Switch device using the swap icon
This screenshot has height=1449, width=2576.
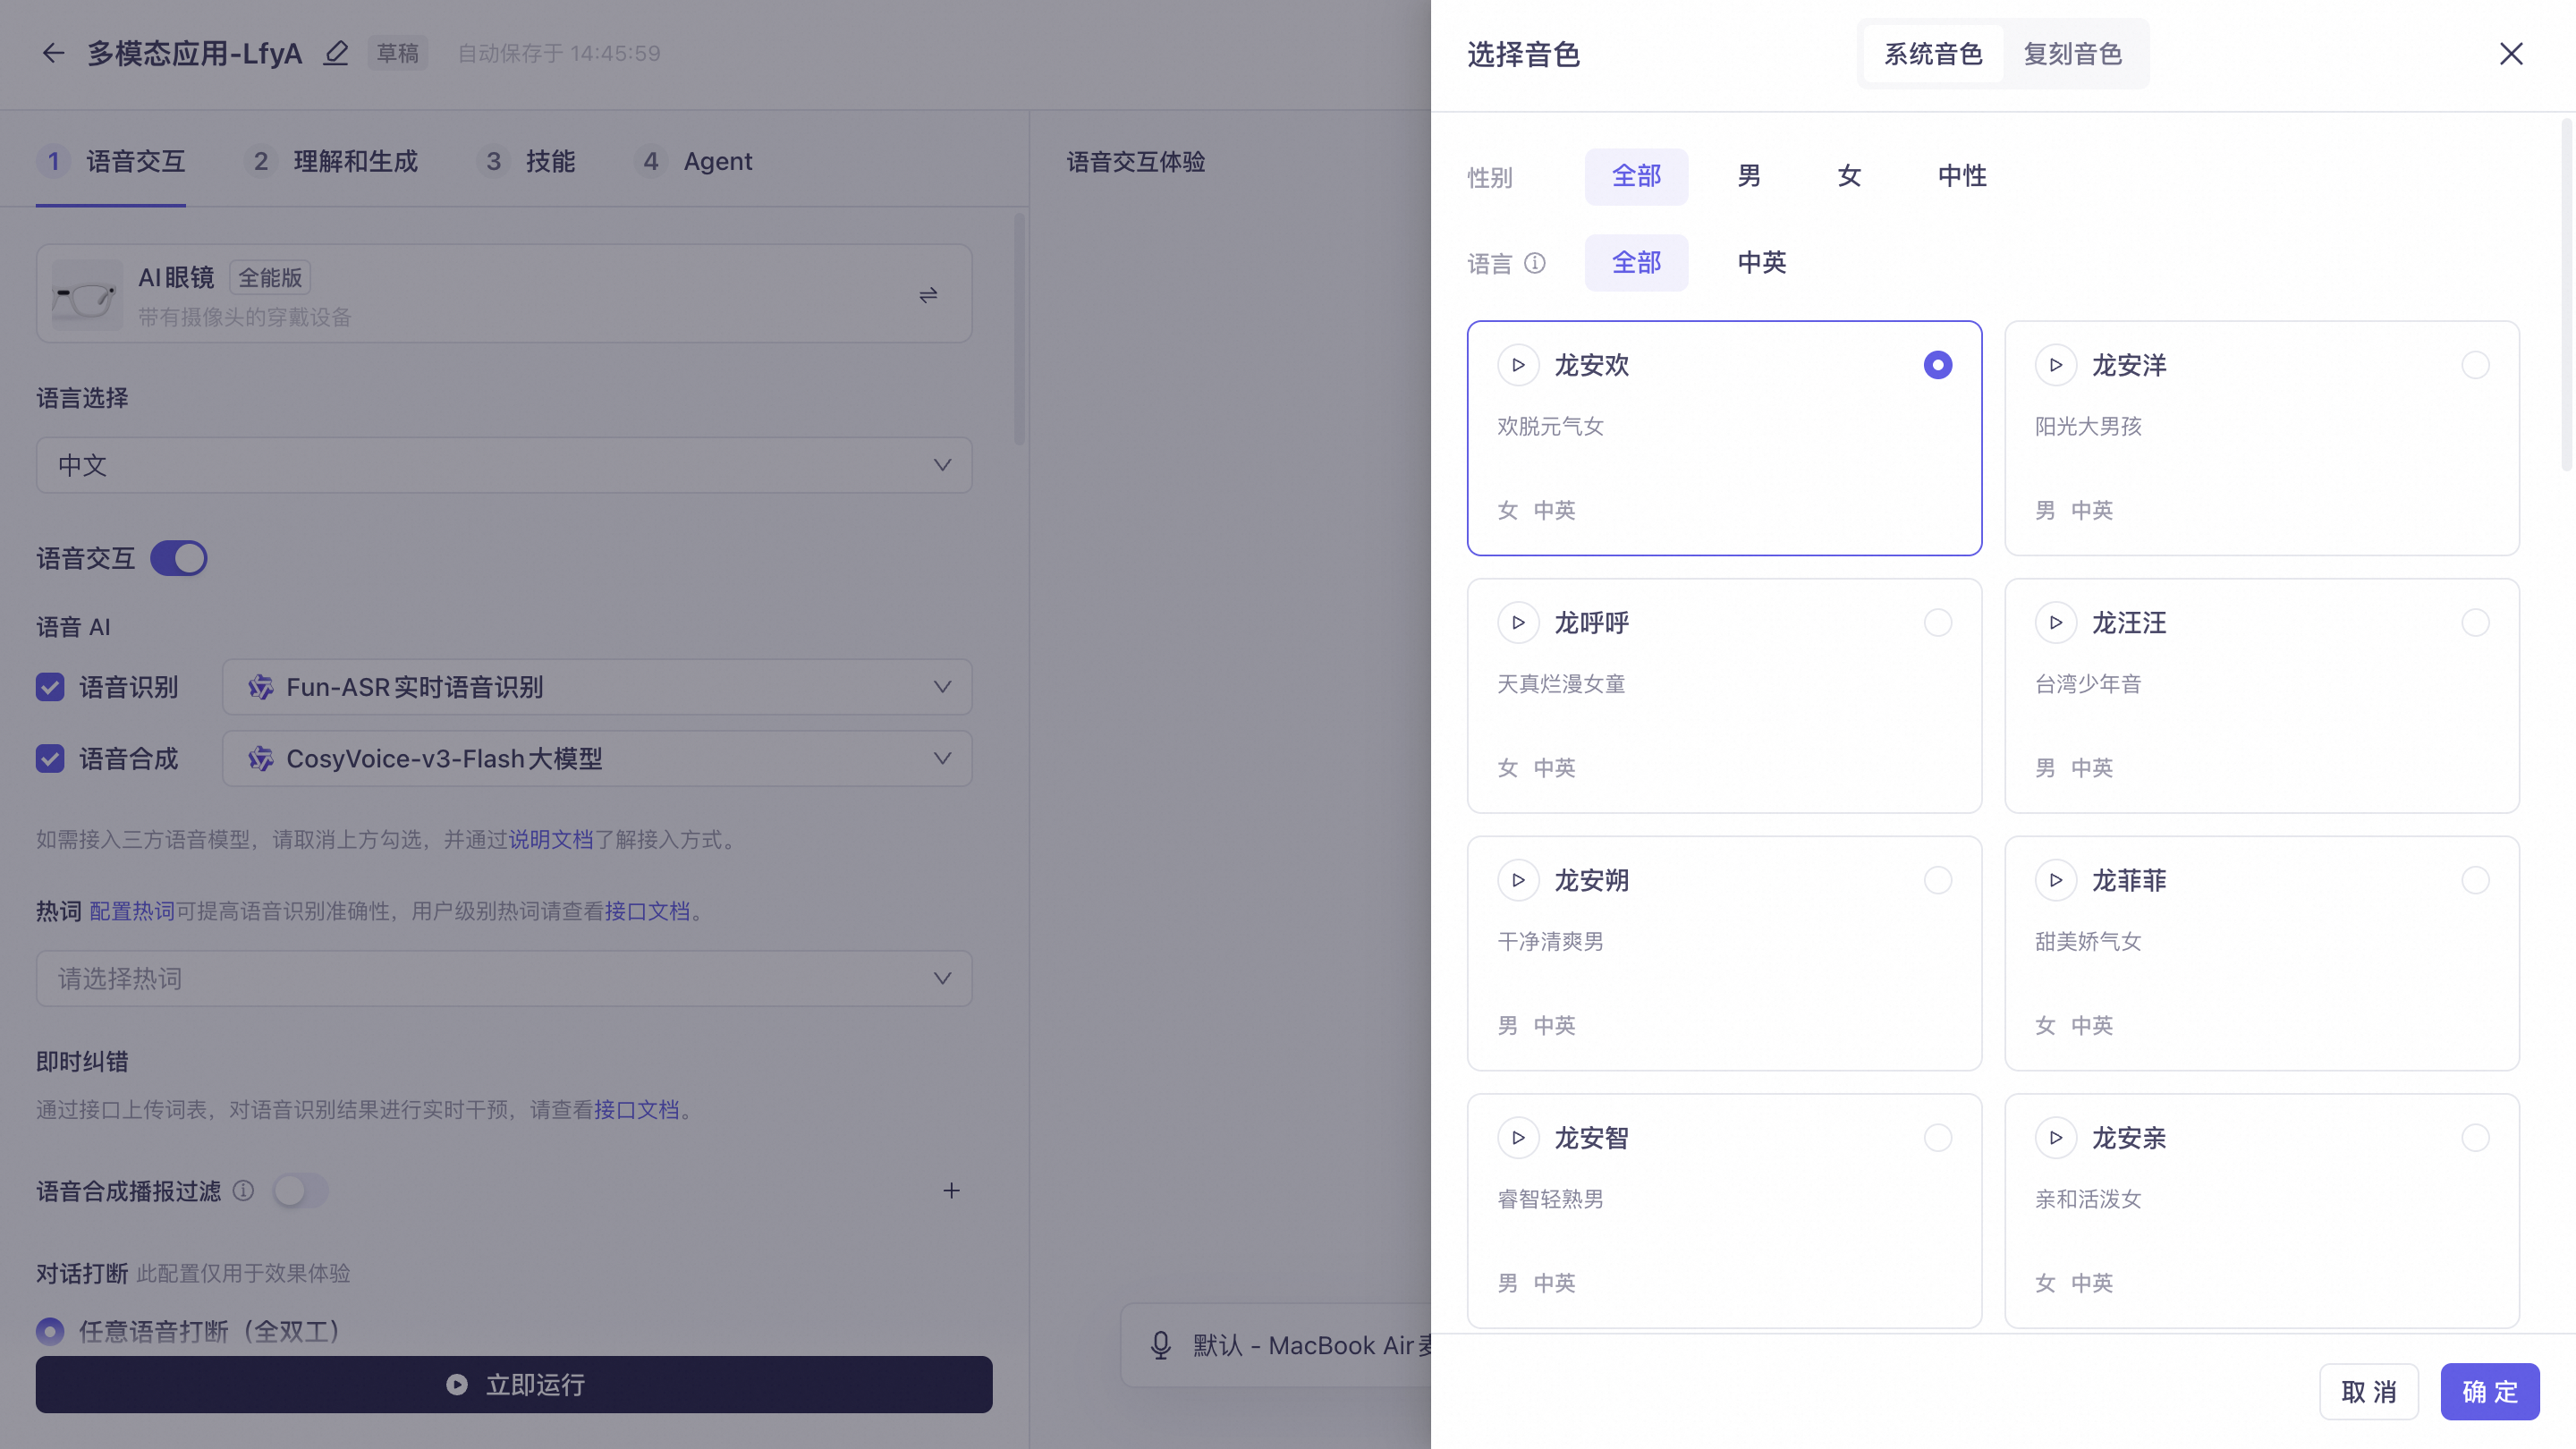pyautogui.click(x=928, y=295)
